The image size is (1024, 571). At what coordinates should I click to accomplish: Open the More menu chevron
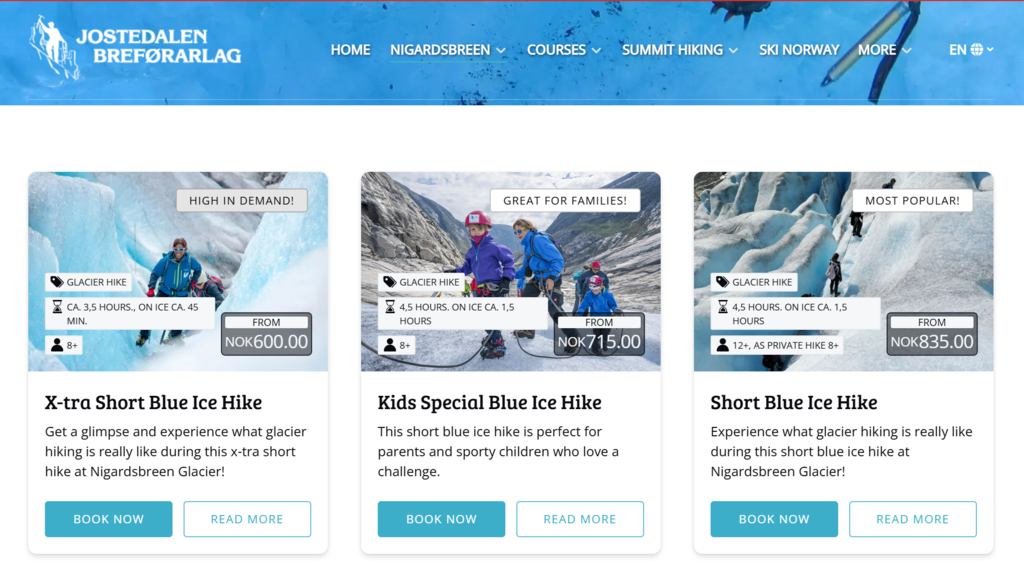(x=906, y=50)
